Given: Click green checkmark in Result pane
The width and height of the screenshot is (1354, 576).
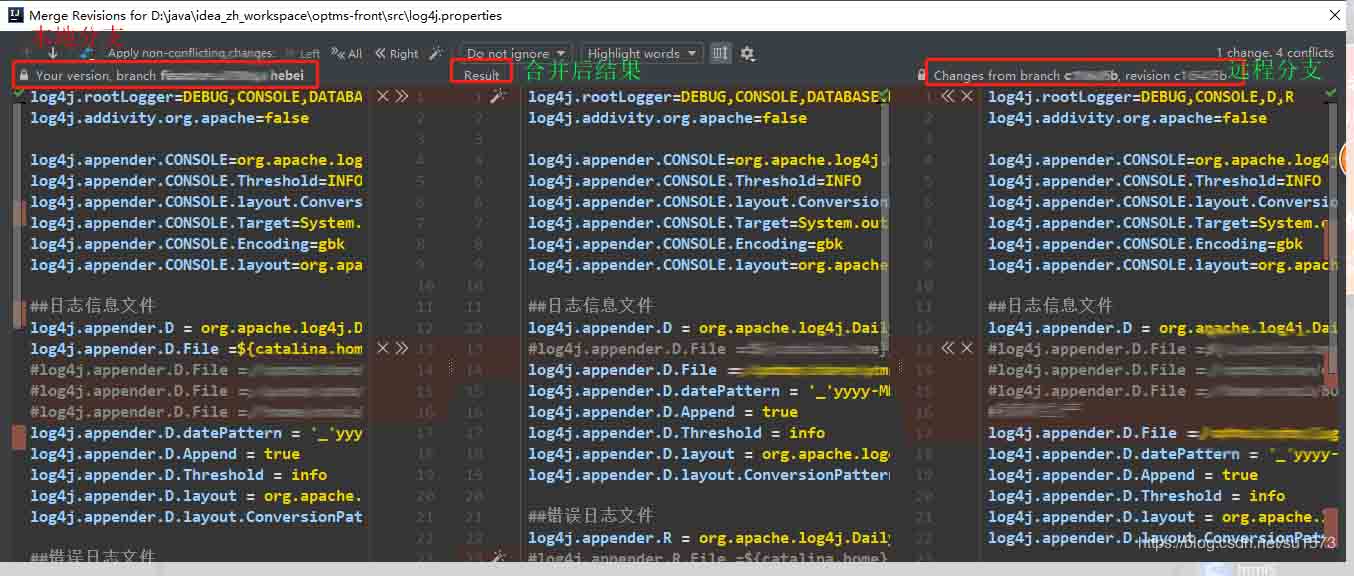Looking at the screenshot, I should (884, 96).
